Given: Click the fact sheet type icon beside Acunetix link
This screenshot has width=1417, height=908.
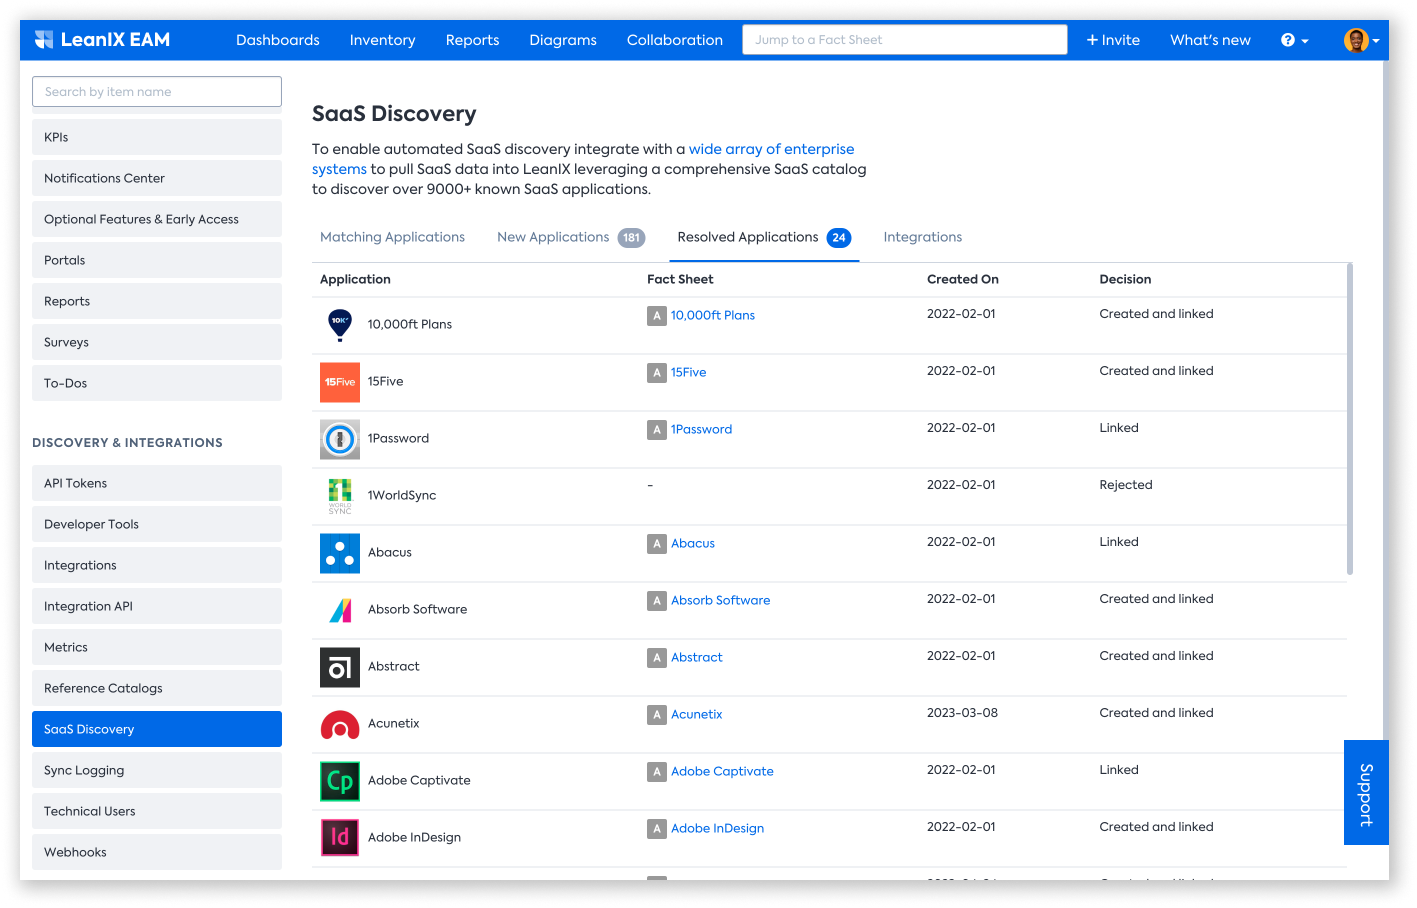Looking at the screenshot, I should pos(657,715).
